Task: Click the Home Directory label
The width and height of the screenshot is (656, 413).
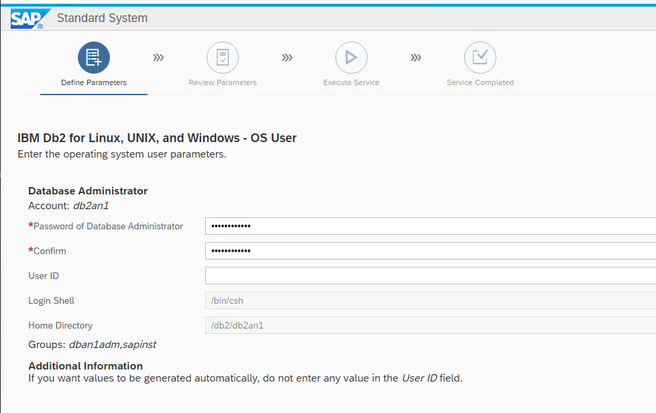Action: click(x=60, y=325)
